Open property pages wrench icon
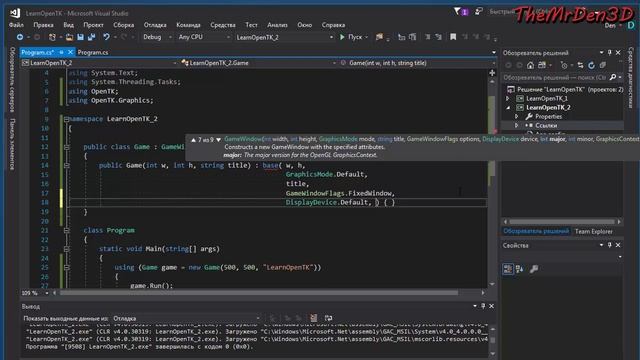The width and height of the screenshot is (640, 360). [x=534, y=269]
